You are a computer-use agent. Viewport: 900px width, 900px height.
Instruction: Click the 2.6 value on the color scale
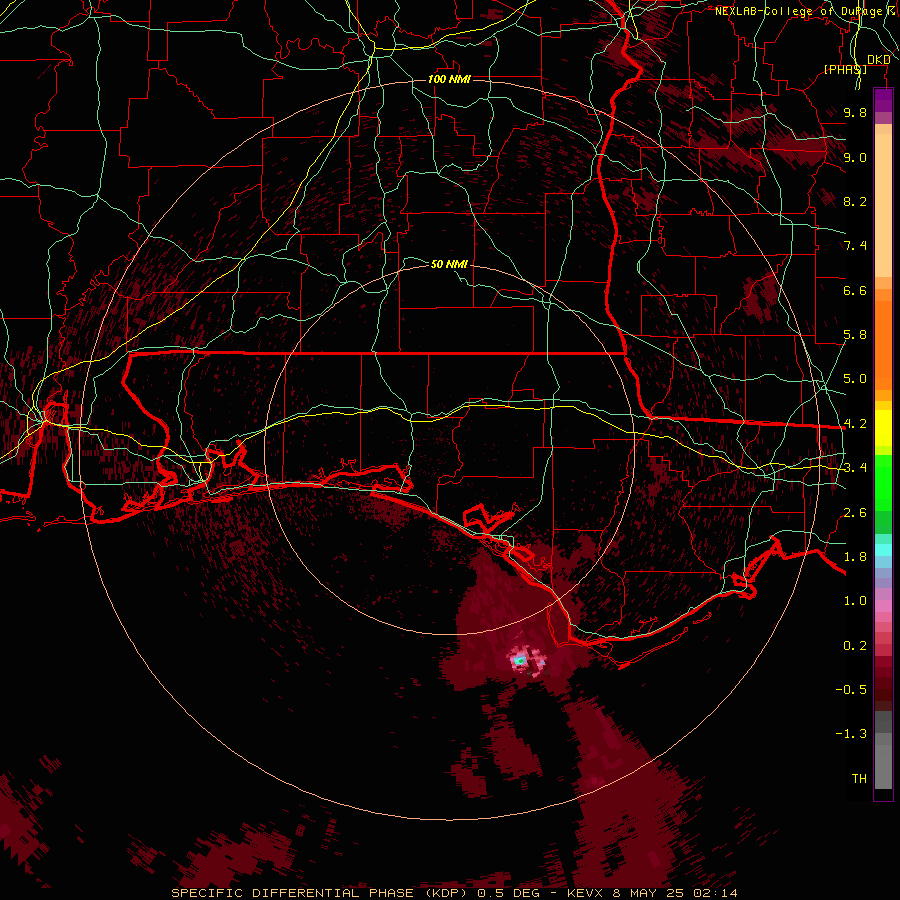coord(855,513)
